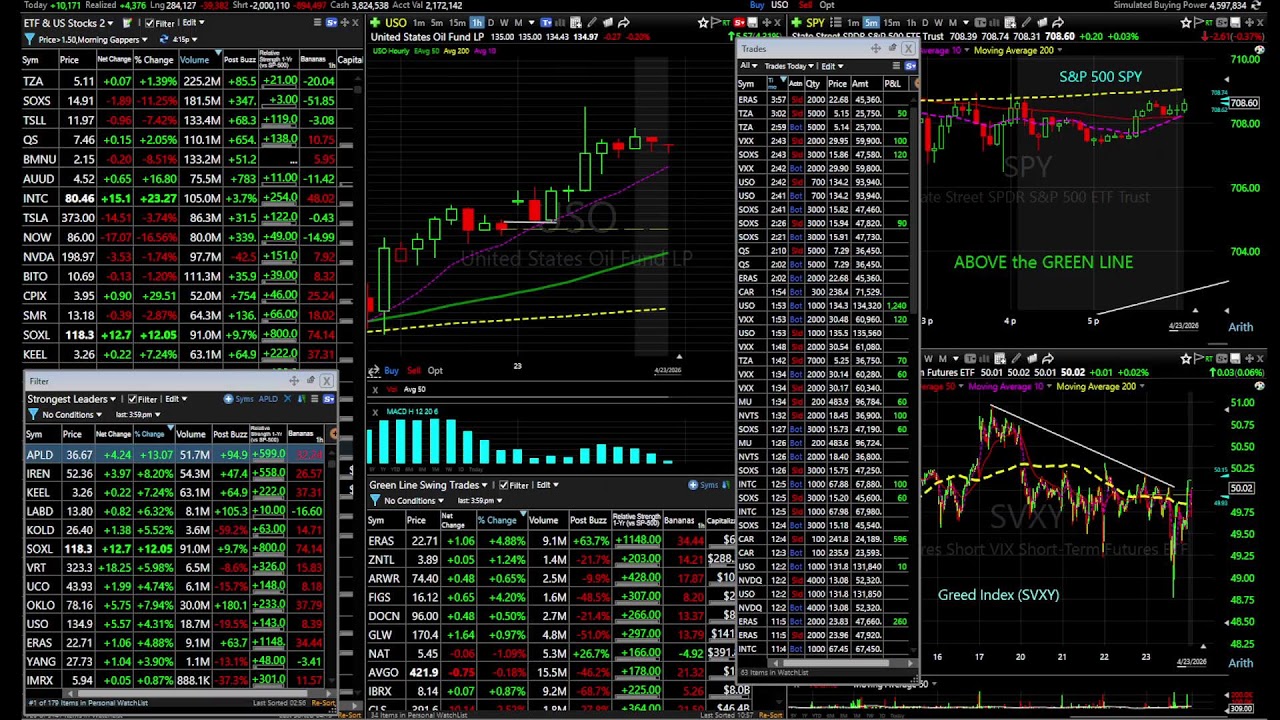
Task: Open the All dropdown in Trades window
Action: [x=749, y=66]
